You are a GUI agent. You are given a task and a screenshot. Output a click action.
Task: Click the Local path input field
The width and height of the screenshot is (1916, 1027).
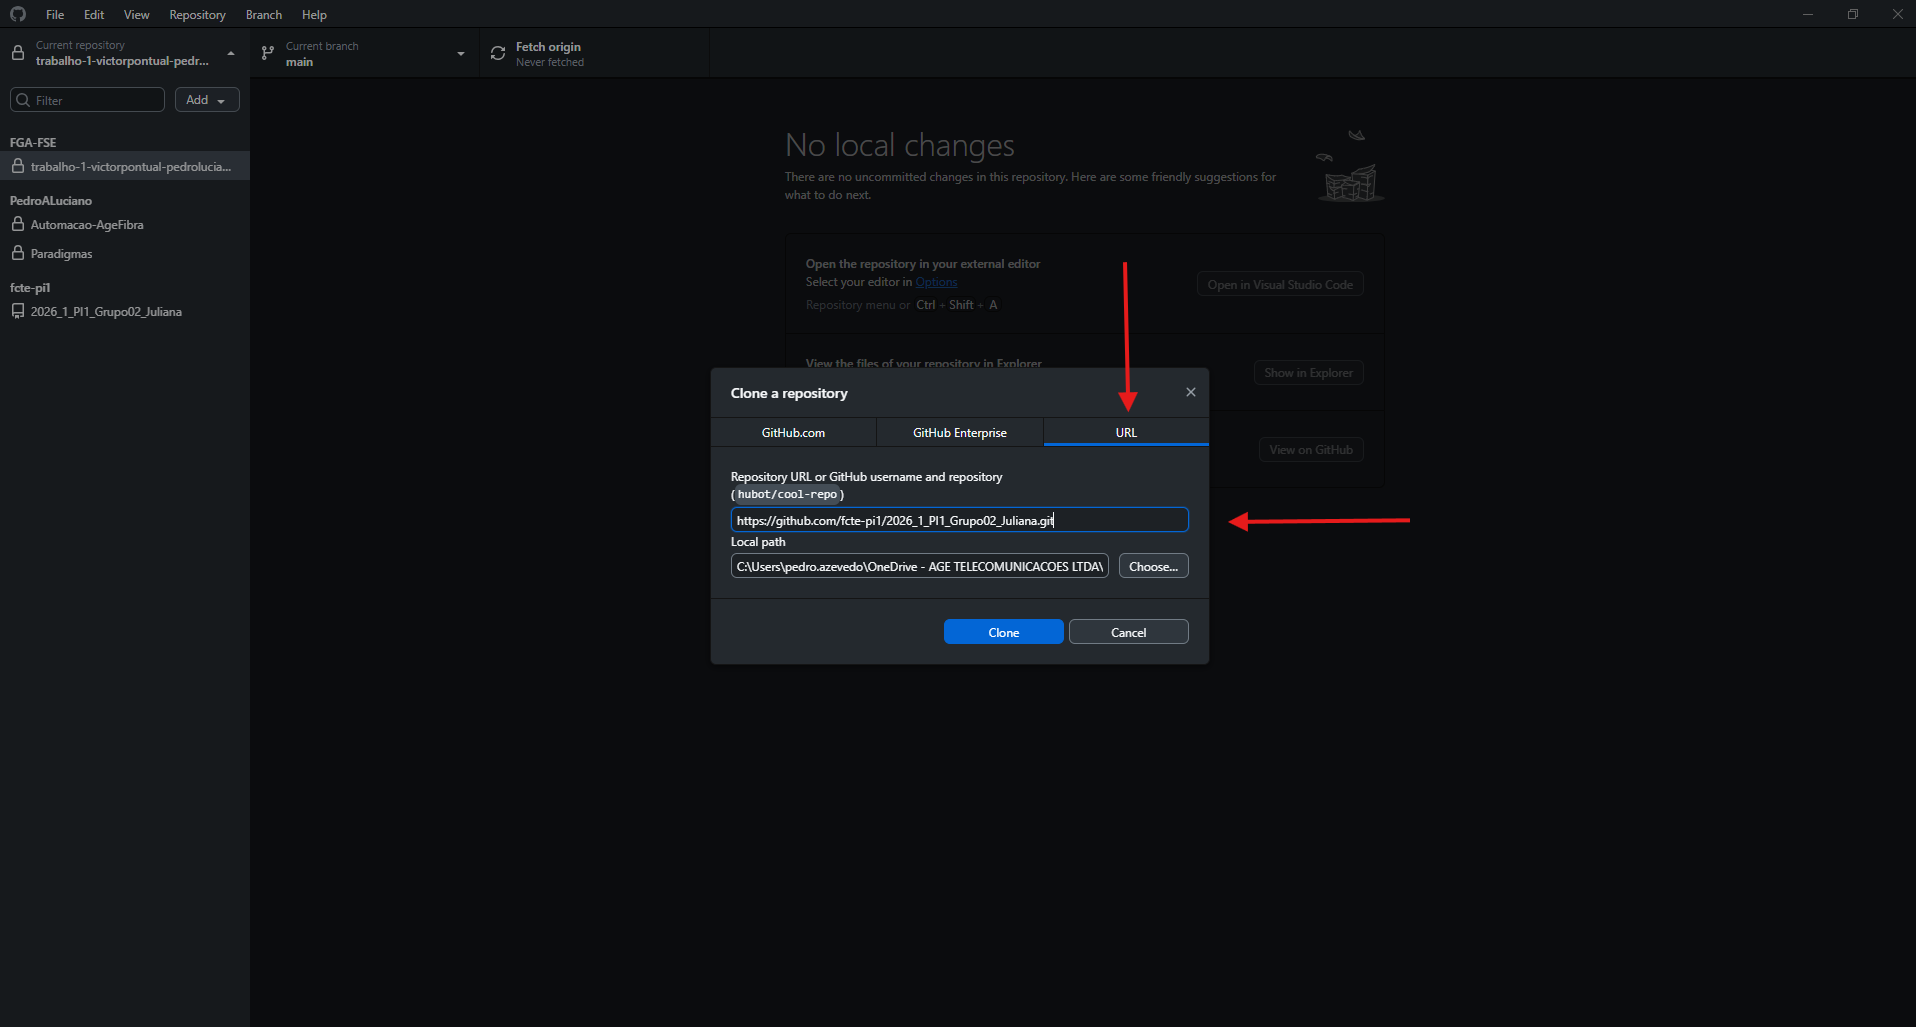click(x=919, y=566)
